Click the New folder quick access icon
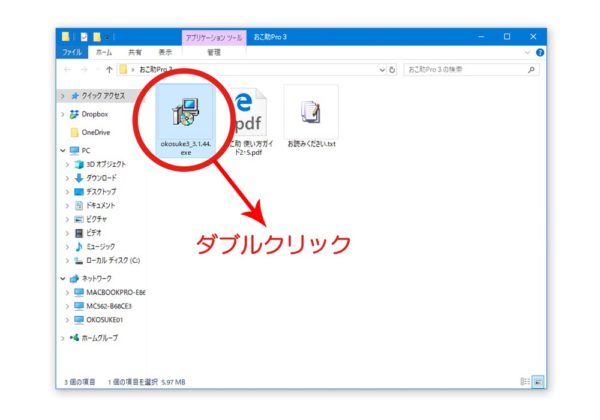 point(97,37)
